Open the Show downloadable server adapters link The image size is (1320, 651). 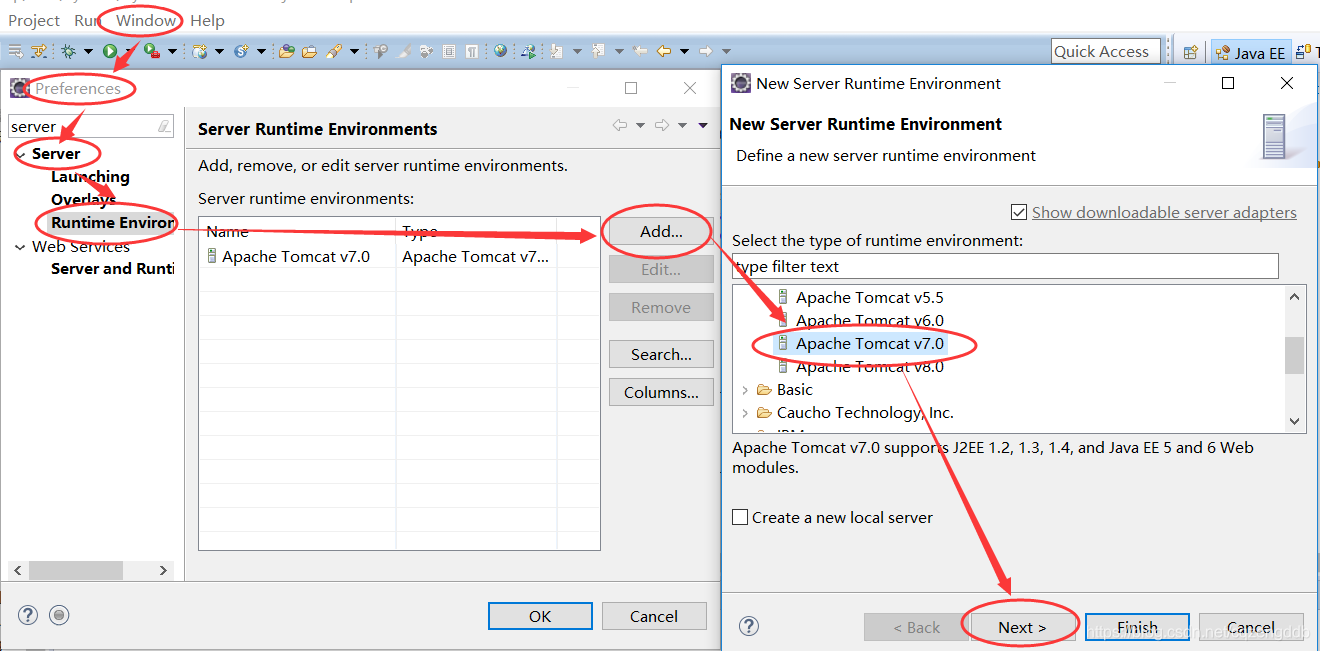1164,212
